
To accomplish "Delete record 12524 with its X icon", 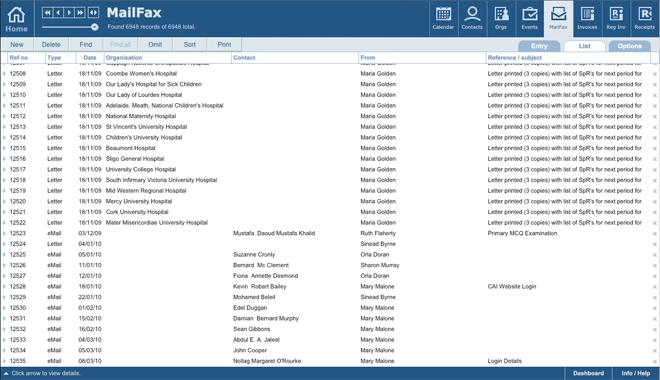I will pyautogui.click(x=655, y=244).
